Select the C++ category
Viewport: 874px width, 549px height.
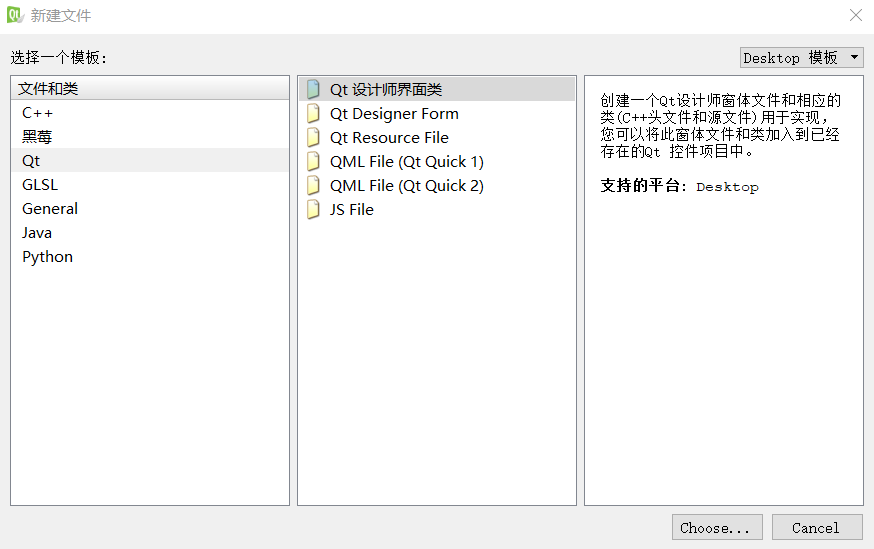pyautogui.click(x=149, y=113)
